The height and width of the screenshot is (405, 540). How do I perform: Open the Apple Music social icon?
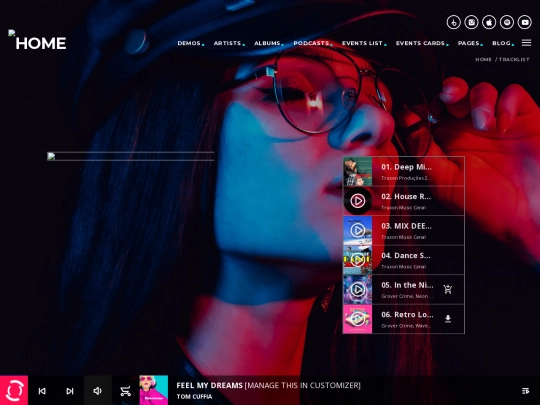click(x=489, y=22)
